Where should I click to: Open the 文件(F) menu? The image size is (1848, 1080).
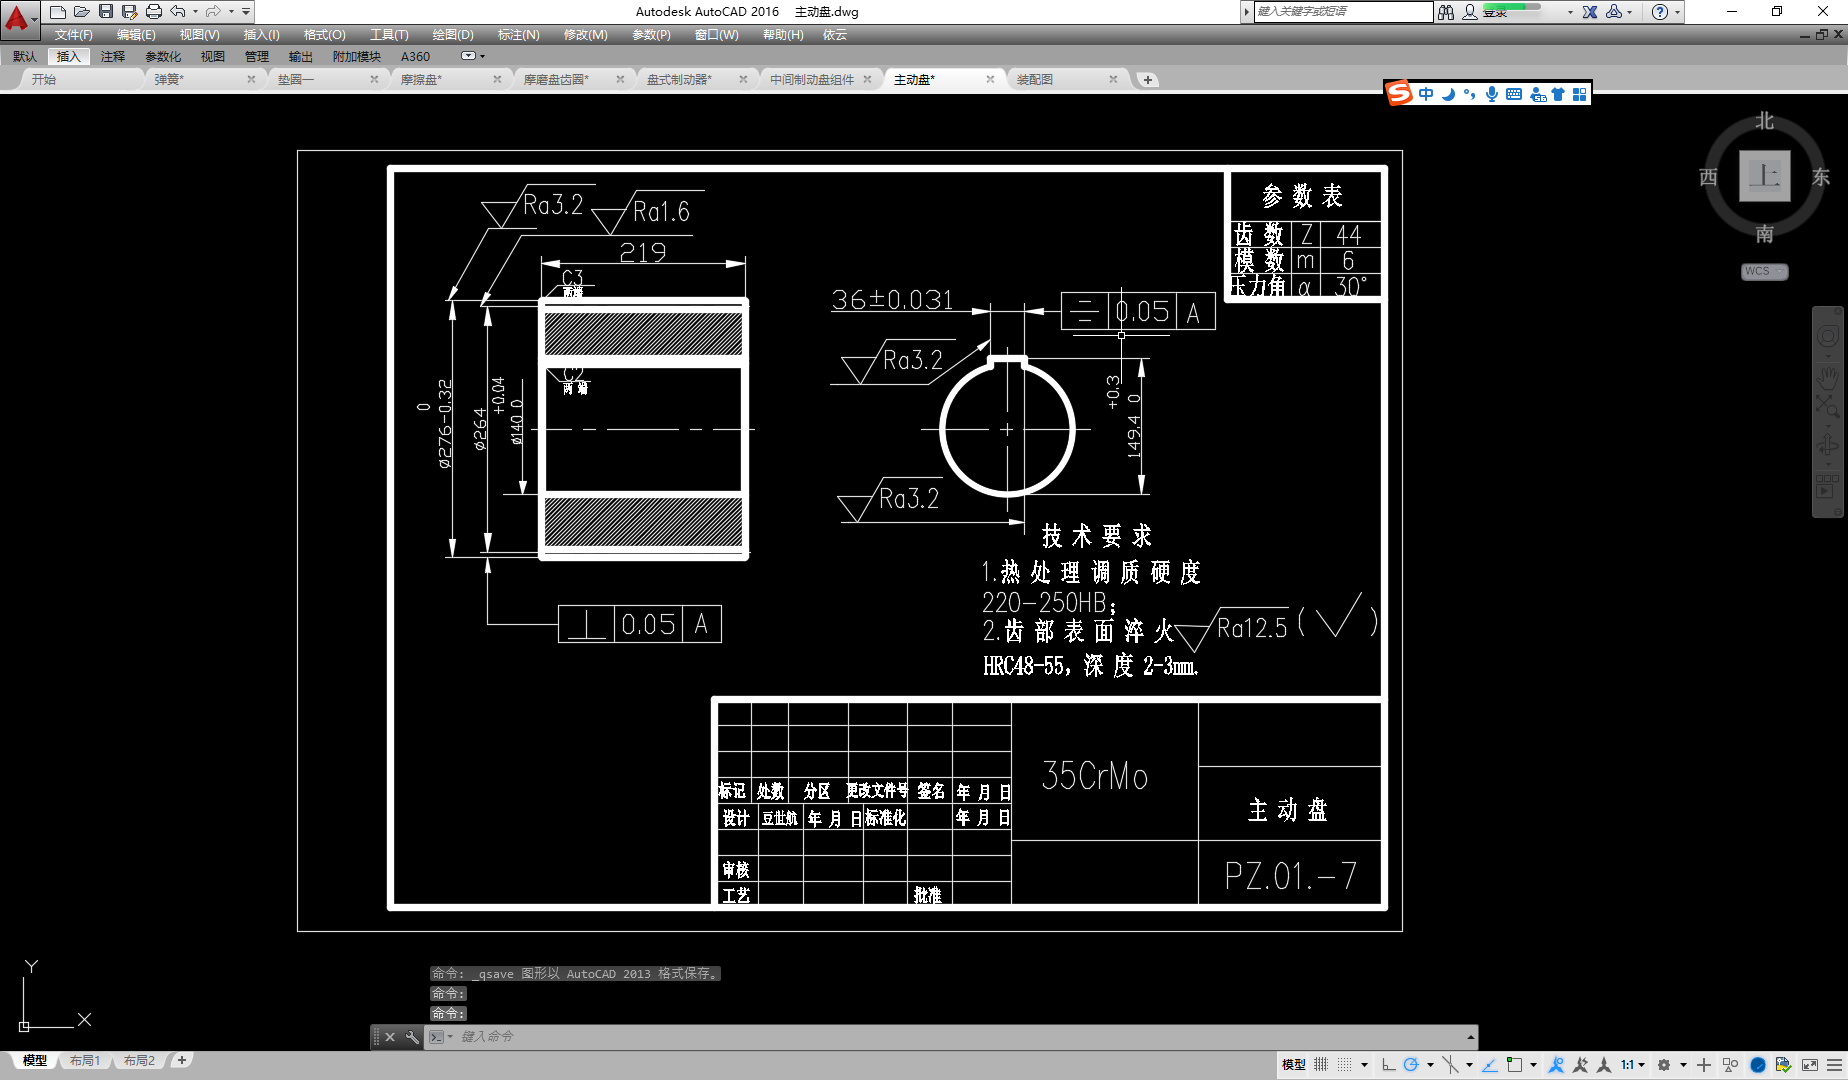73,34
